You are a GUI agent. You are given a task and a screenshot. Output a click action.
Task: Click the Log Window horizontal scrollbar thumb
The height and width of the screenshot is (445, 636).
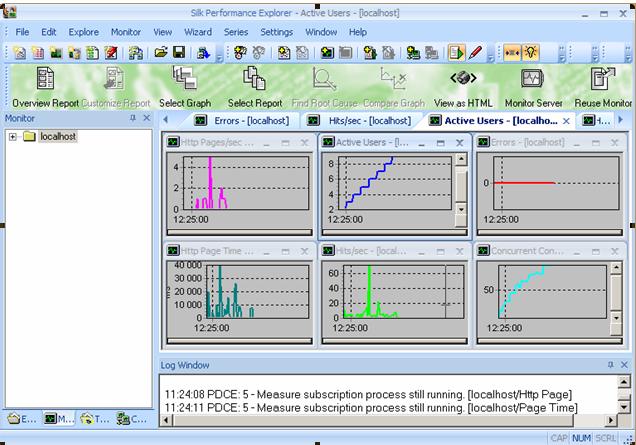pyautogui.click(x=373, y=420)
